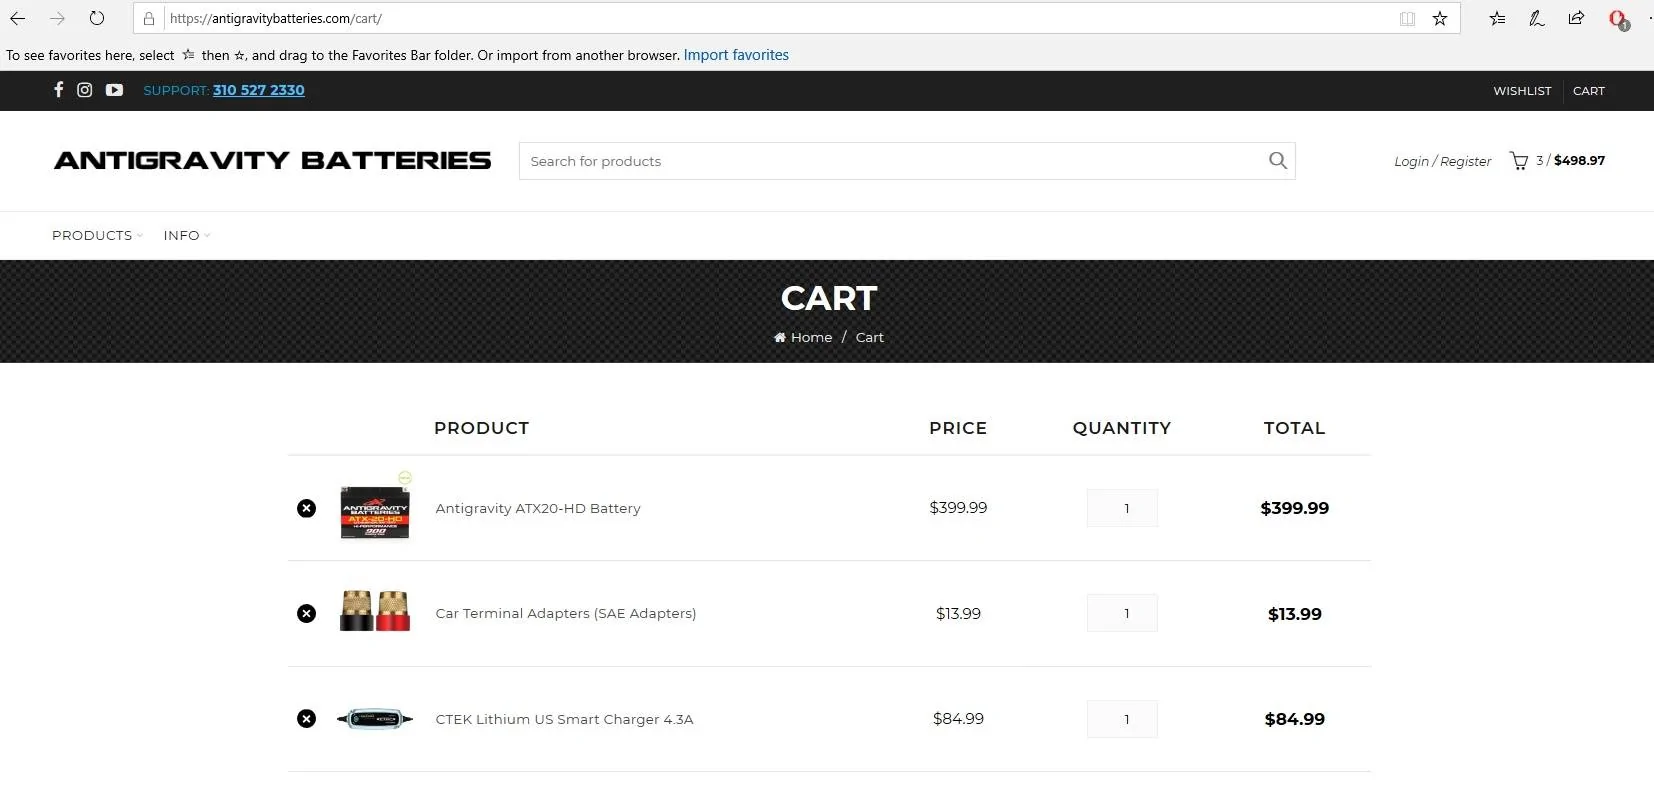Click the search magnifier icon

(x=1277, y=160)
